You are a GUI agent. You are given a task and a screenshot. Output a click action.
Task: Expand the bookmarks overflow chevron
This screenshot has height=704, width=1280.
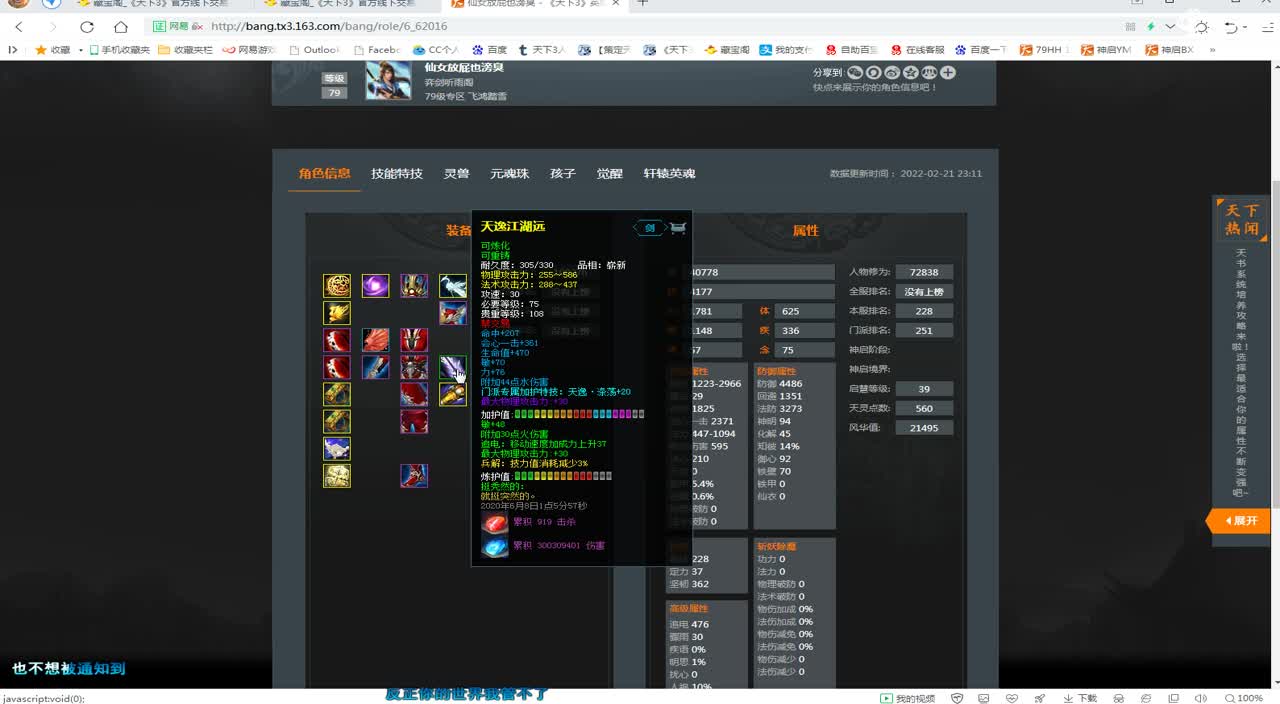[1213, 49]
